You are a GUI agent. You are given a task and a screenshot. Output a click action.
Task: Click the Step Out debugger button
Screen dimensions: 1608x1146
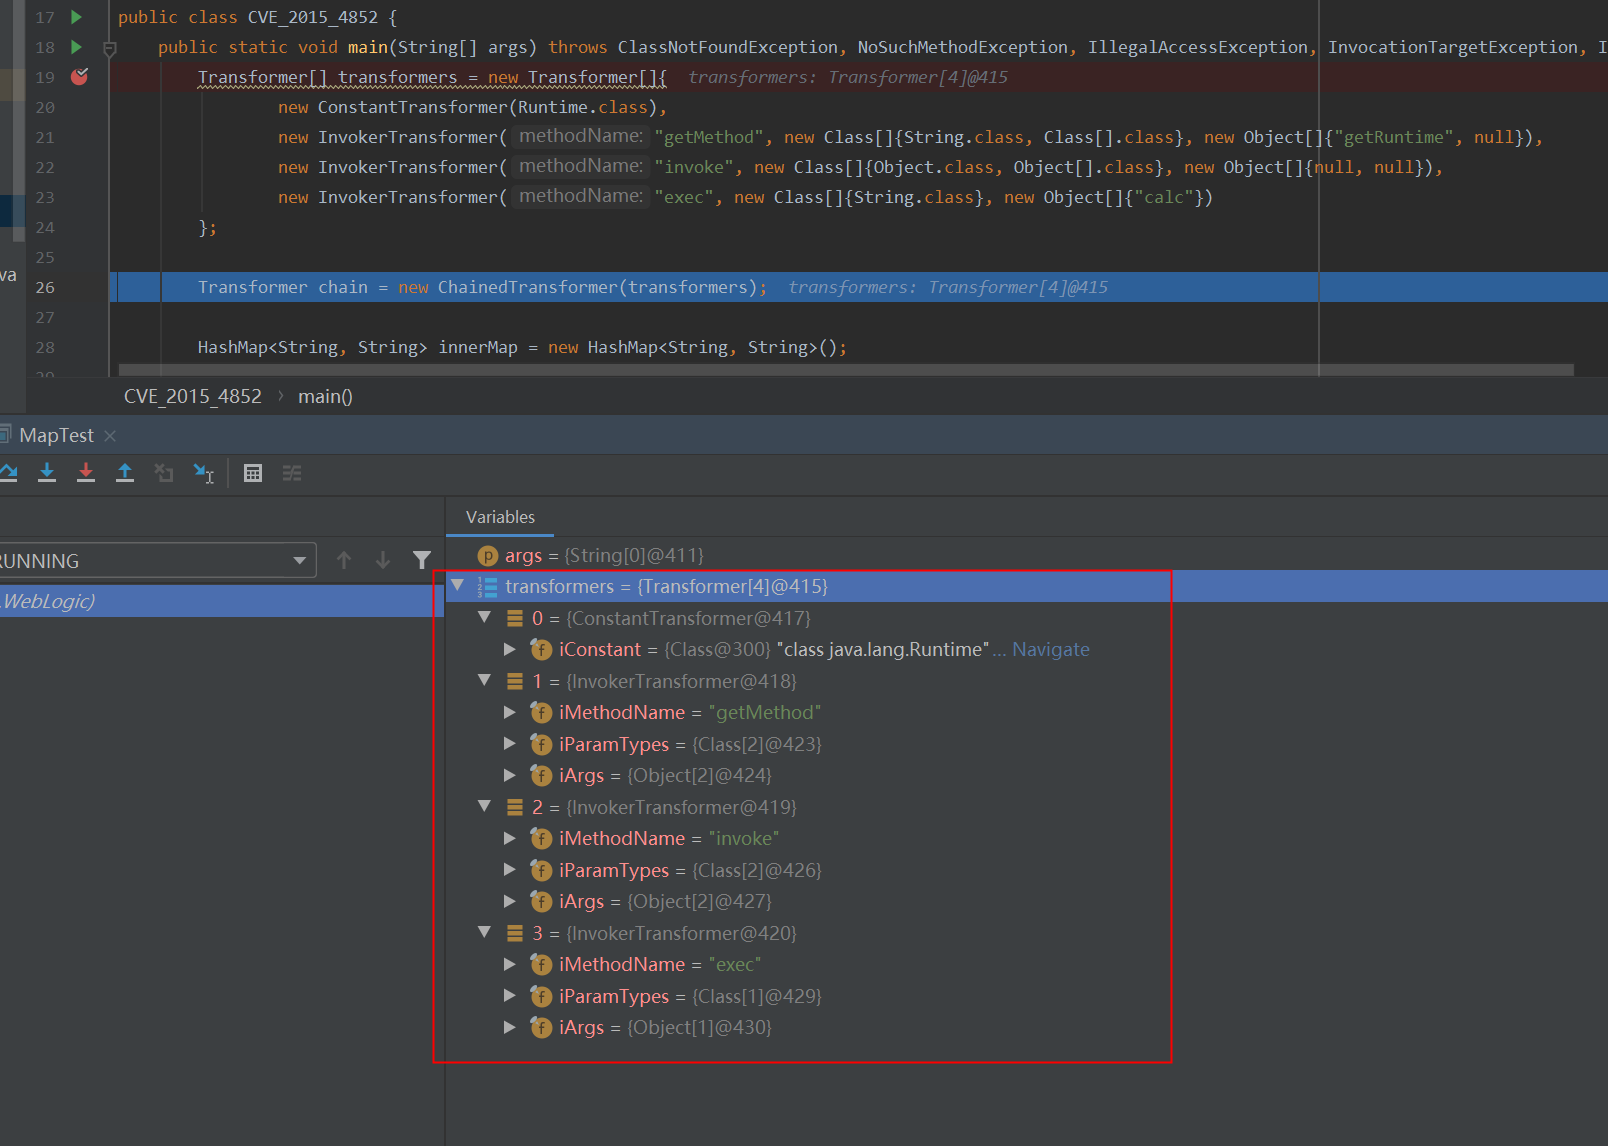click(x=125, y=473)
